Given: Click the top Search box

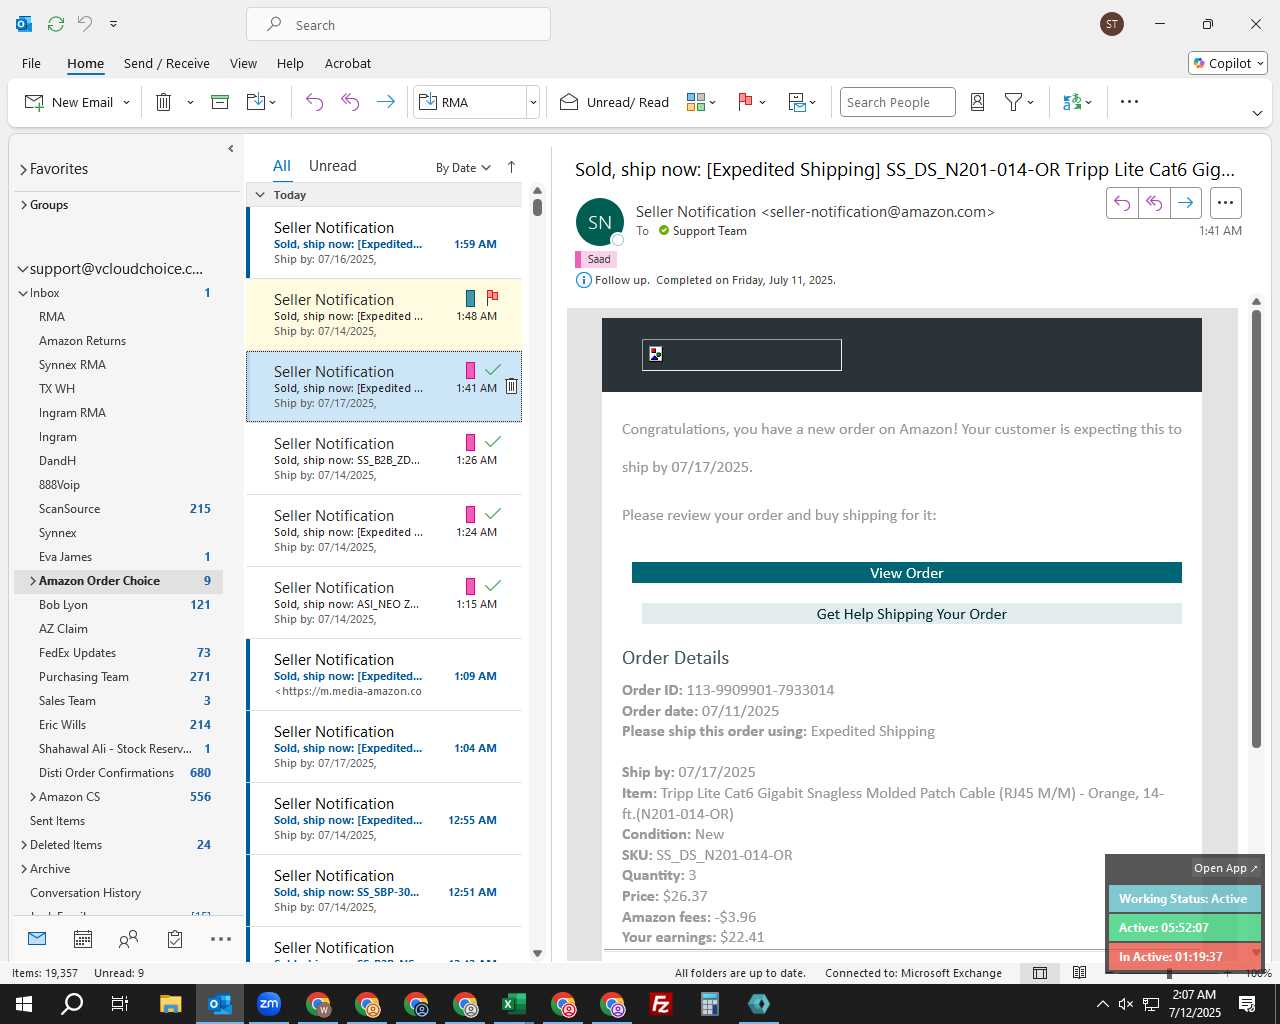Looking at the screenshot, I should [398, 25].
